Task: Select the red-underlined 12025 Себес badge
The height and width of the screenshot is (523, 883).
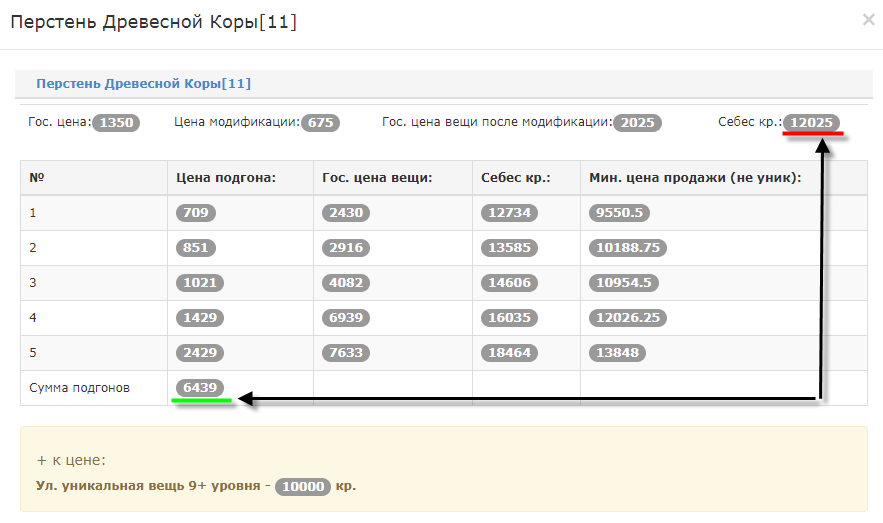Action: point(812,123)
